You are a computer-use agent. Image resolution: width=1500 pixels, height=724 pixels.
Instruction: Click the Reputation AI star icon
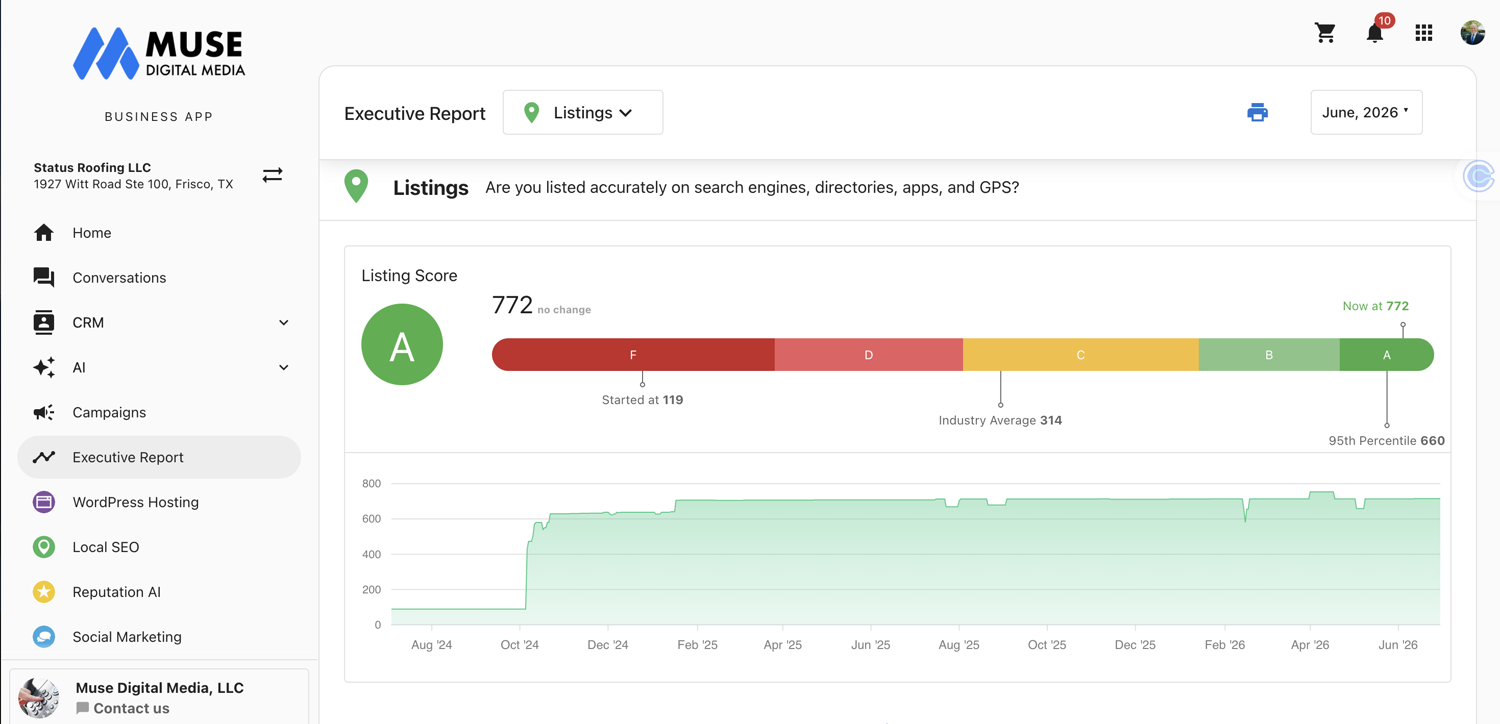click(x=44, y=592)
